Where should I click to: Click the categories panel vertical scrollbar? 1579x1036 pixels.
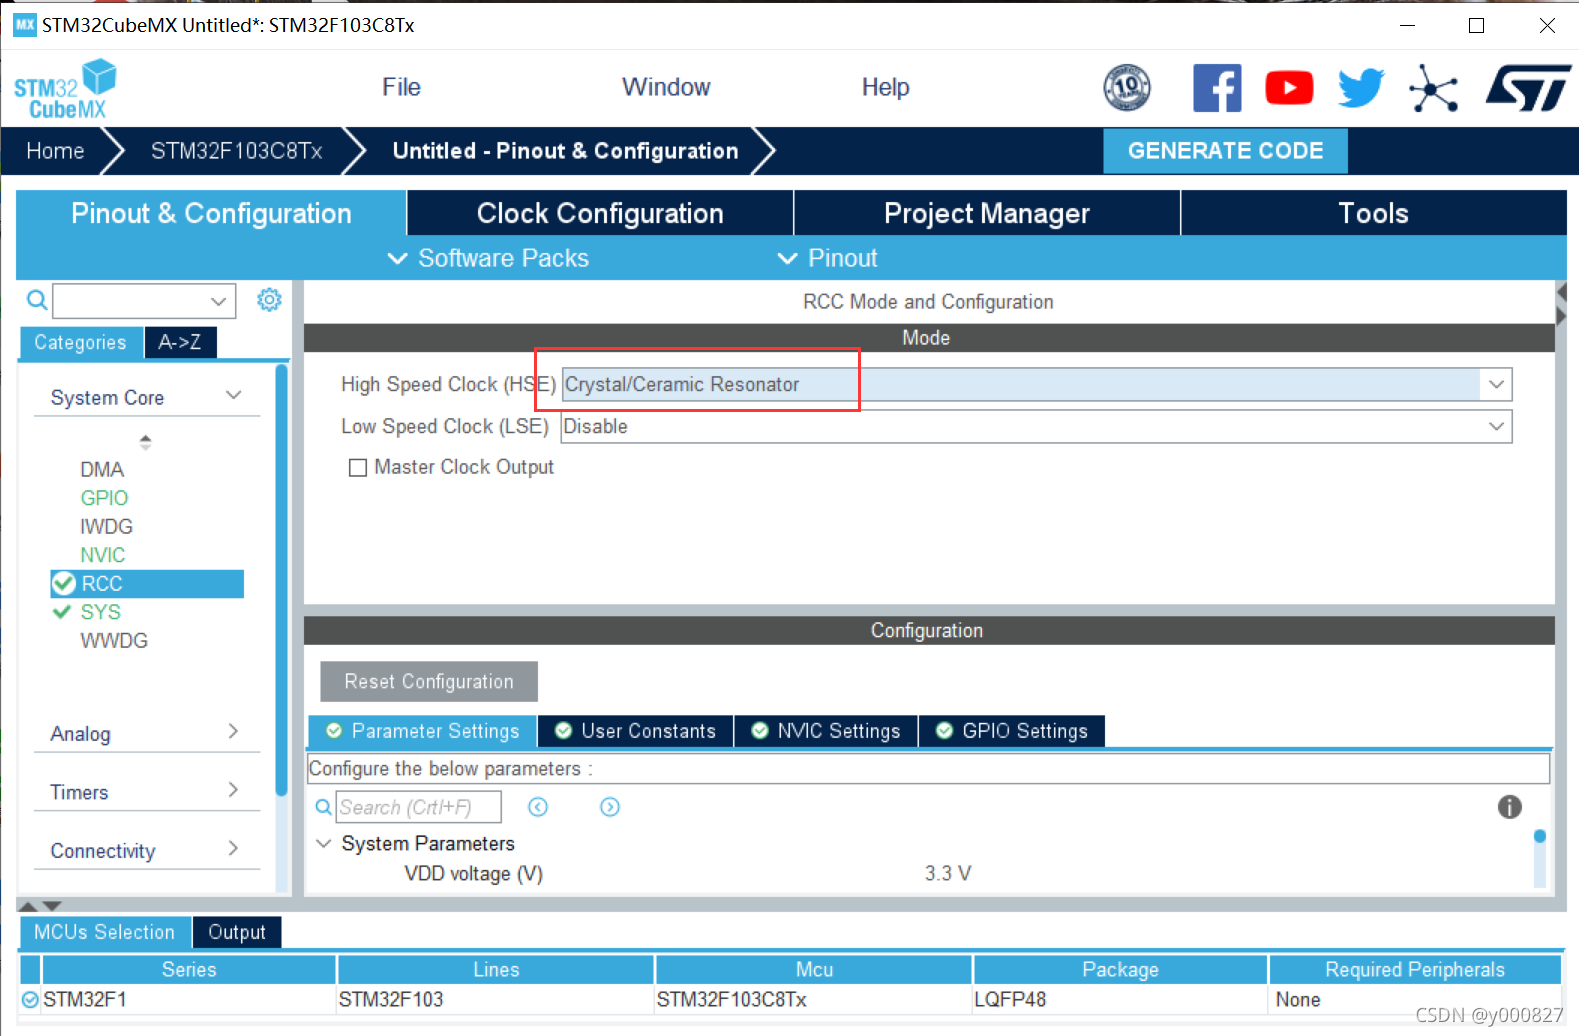pos(282,580)
